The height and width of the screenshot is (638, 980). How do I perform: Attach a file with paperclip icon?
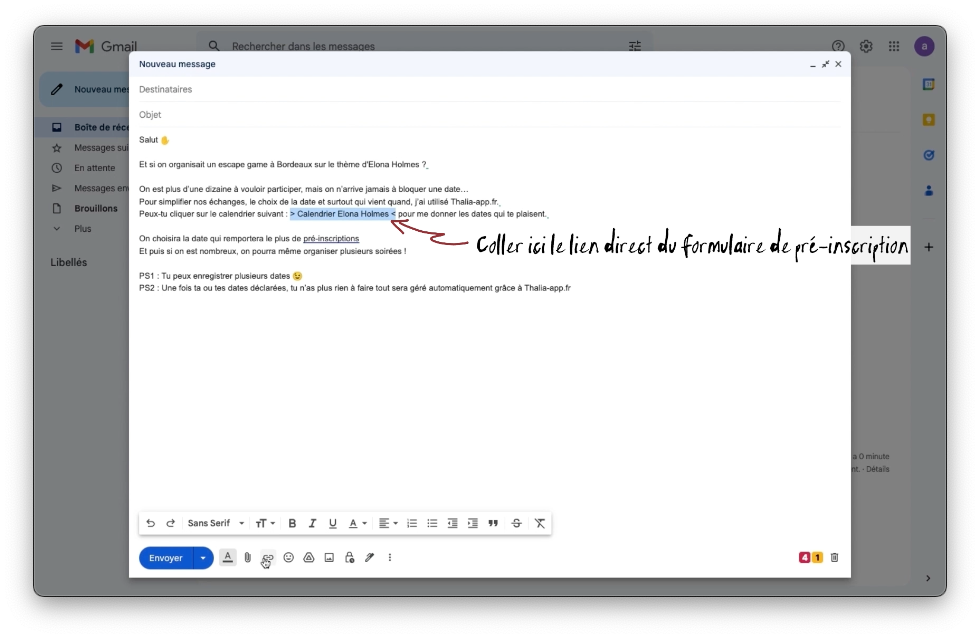pyautogui.click(x=248, y=558)
